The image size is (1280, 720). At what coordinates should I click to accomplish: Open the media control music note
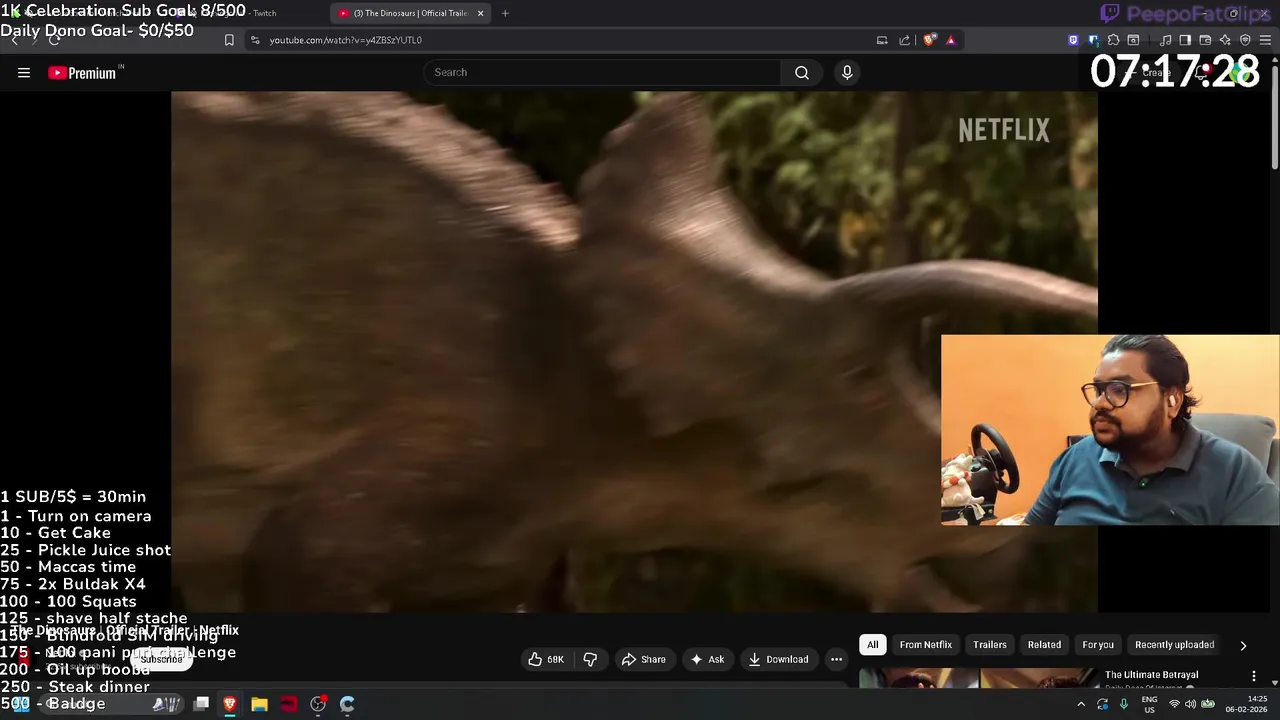1165,40
